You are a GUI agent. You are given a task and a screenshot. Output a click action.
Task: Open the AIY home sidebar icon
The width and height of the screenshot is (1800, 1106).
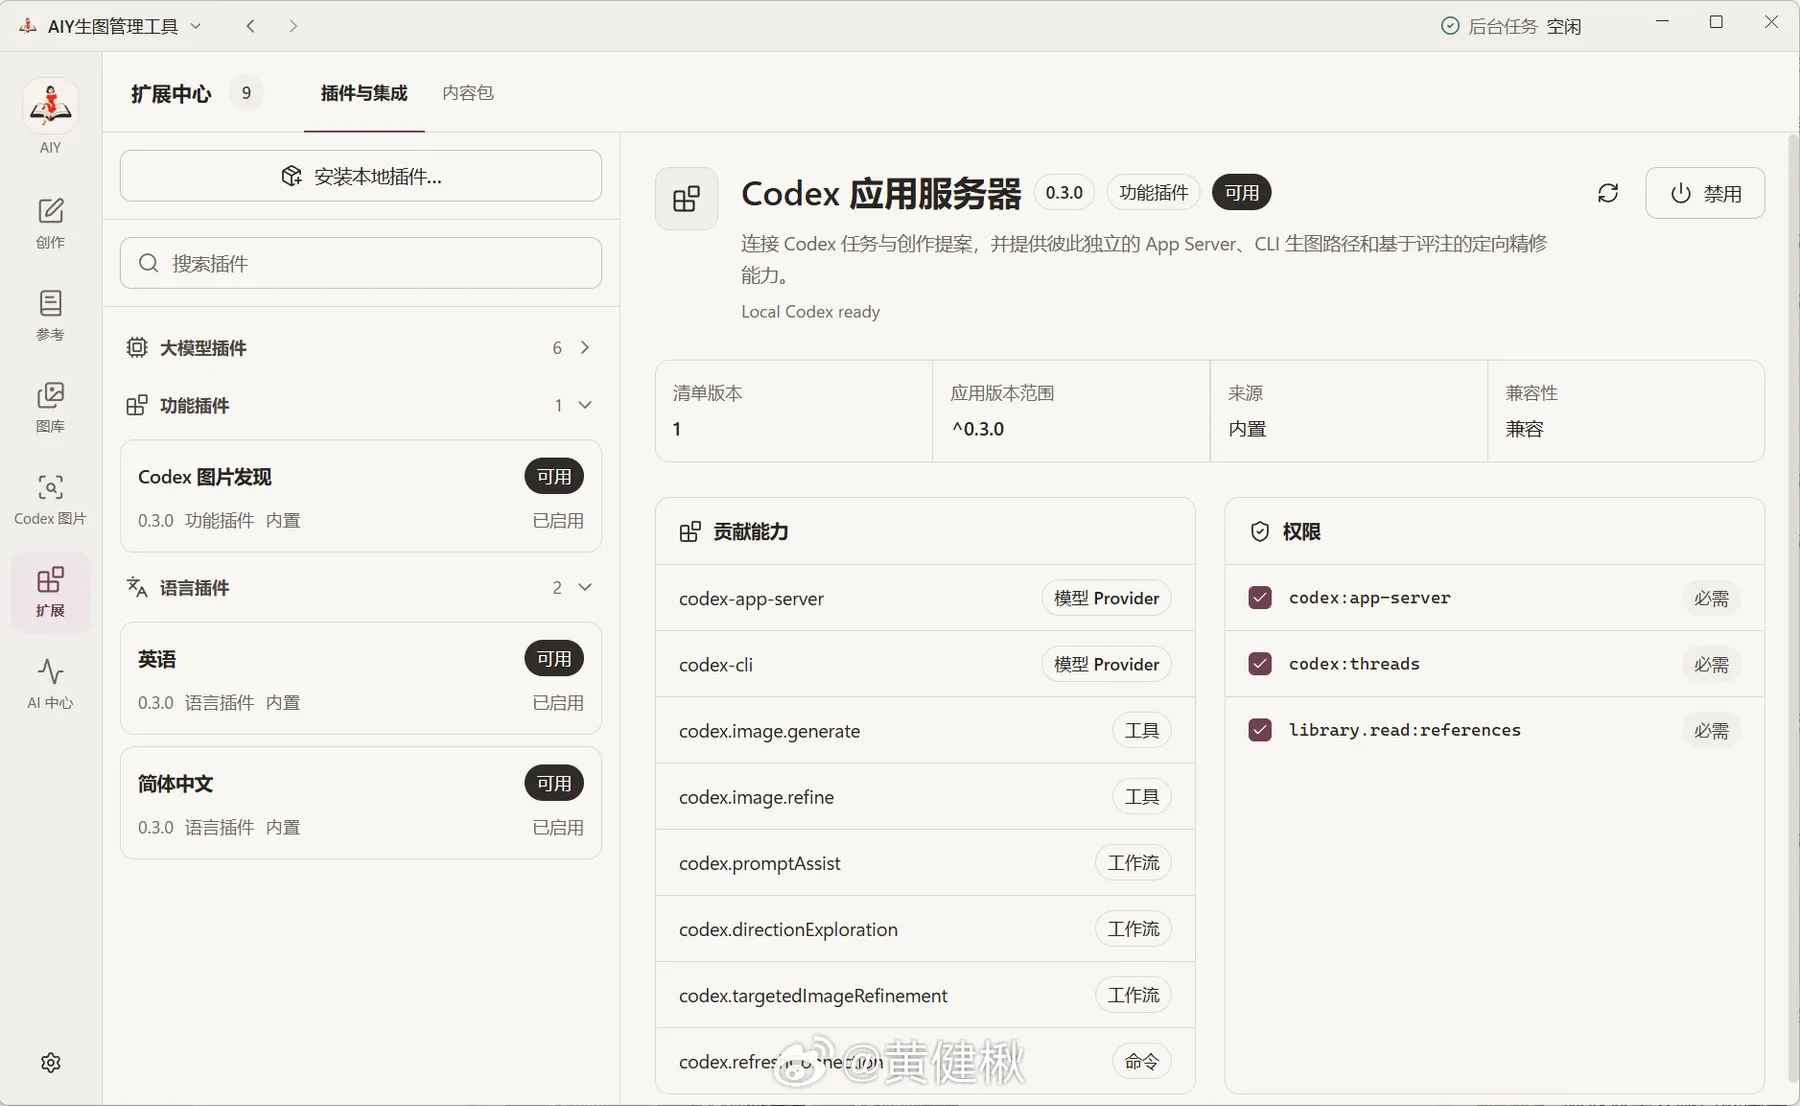(50, 117)
